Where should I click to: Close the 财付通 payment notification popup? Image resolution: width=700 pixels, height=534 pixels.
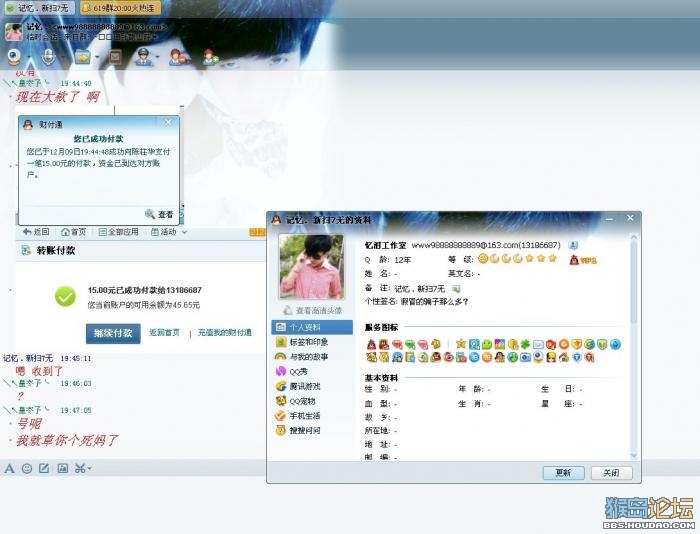click(x=168, y=122)
